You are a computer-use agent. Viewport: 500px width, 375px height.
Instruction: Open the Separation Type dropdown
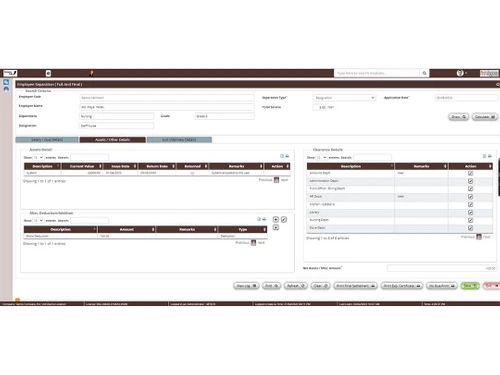click(x=344, y=98)
